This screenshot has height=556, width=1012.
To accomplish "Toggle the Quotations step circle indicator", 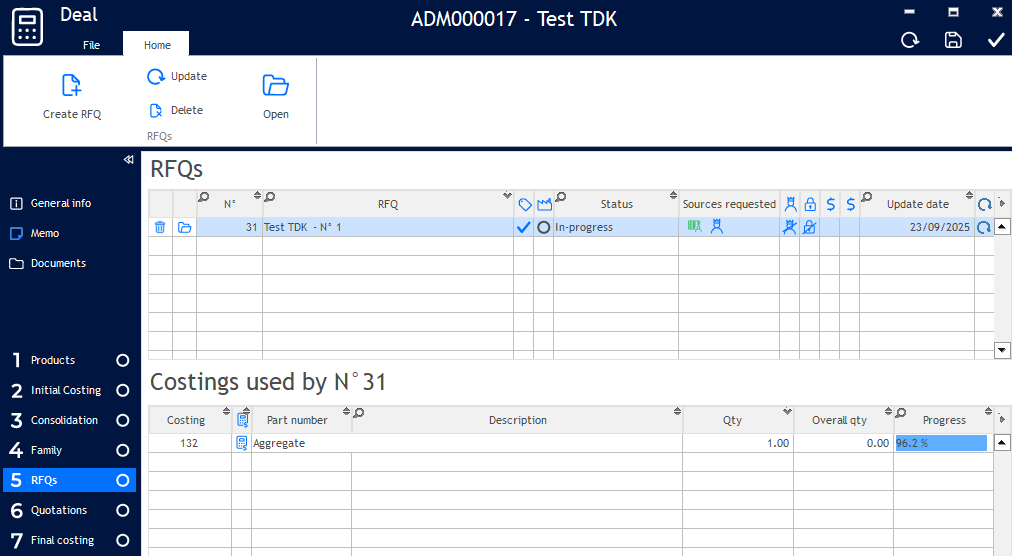I will coord(123,511).
